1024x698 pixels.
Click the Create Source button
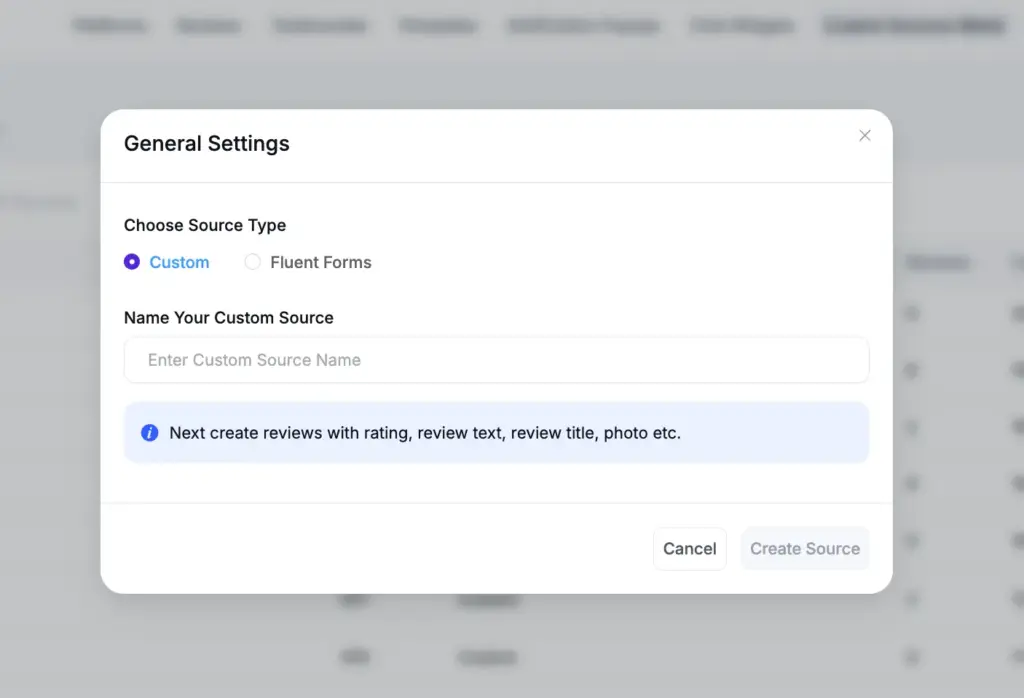[805, 548]
